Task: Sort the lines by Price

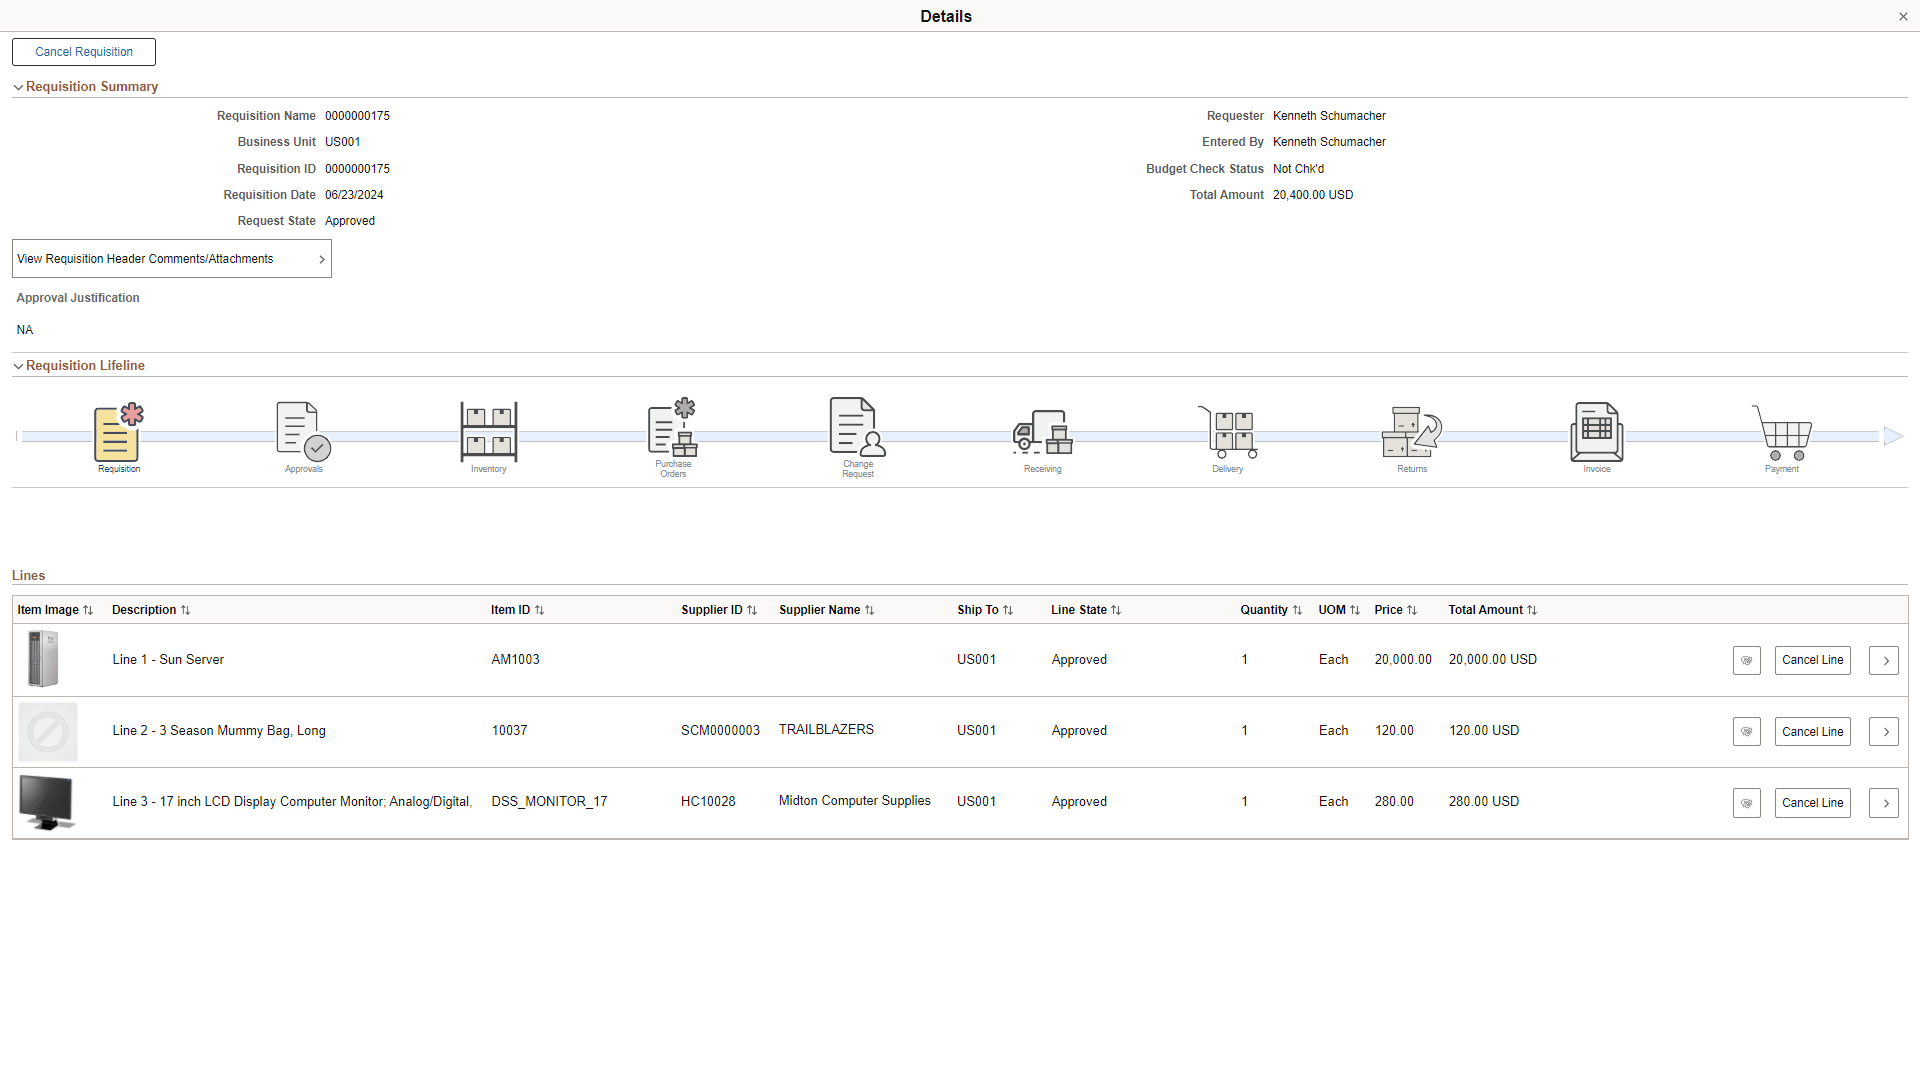Action: [x=1396, y=609]
